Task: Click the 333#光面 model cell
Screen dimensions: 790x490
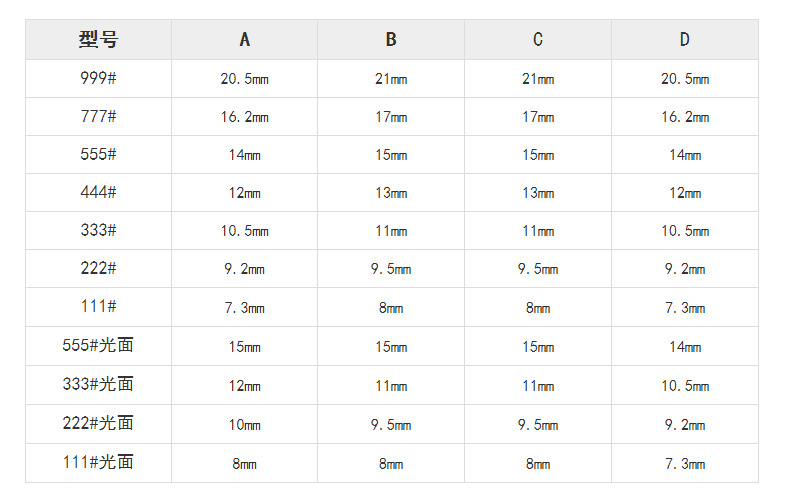Action: [x=98, y=385]
